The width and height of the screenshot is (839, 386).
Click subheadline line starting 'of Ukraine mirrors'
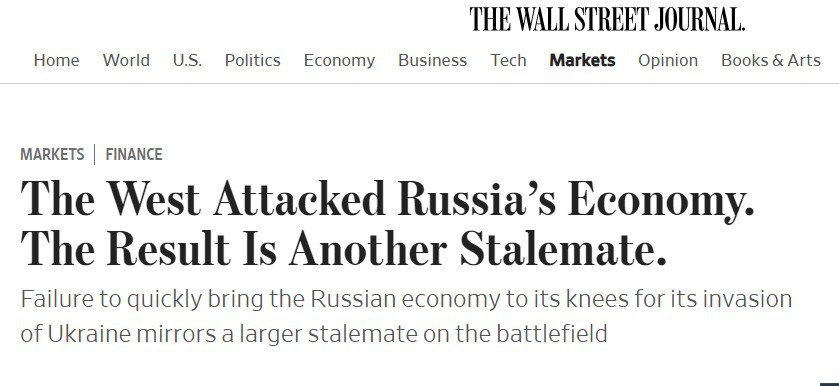(314, 334)
